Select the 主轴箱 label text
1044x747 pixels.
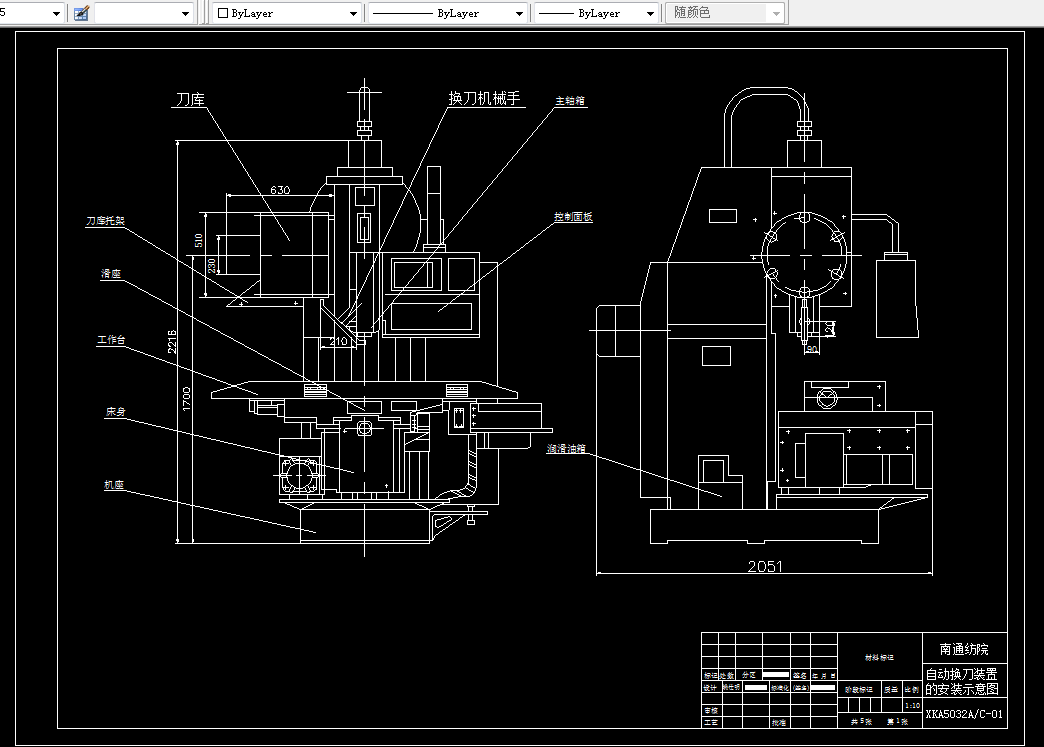(x=570, y=101)
